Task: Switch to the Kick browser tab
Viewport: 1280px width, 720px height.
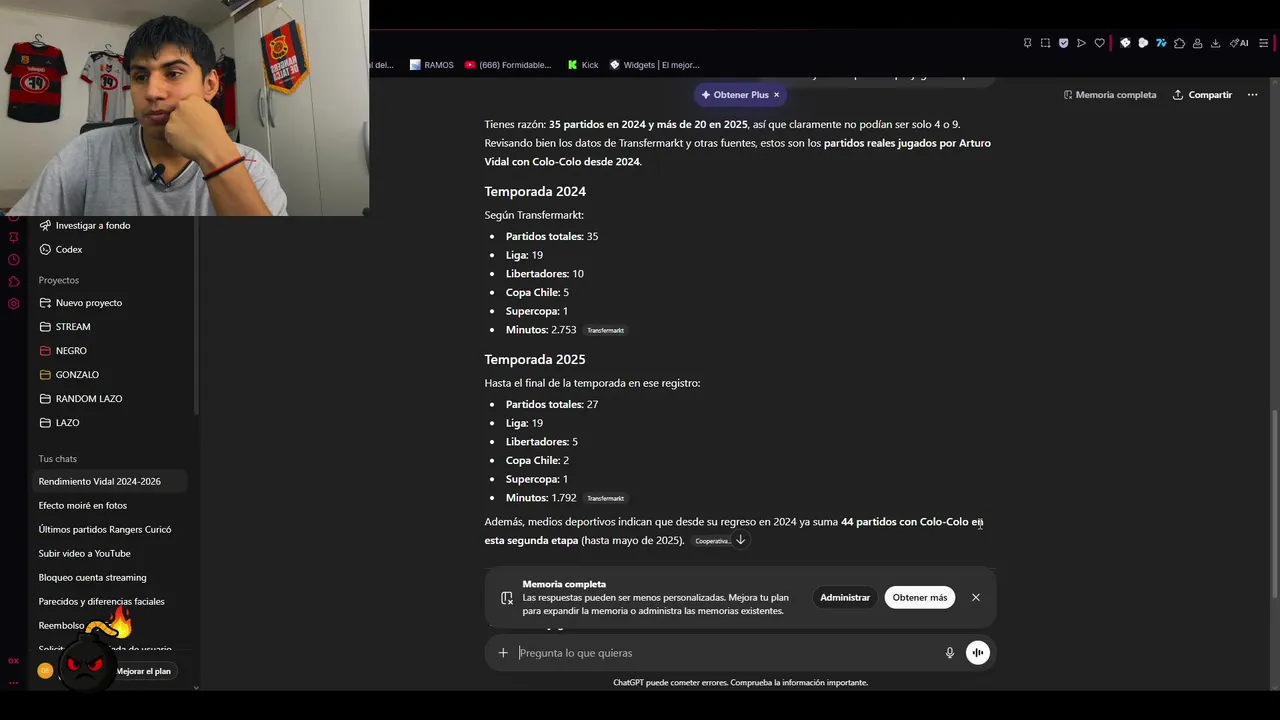Action: (x=583, y=65)
